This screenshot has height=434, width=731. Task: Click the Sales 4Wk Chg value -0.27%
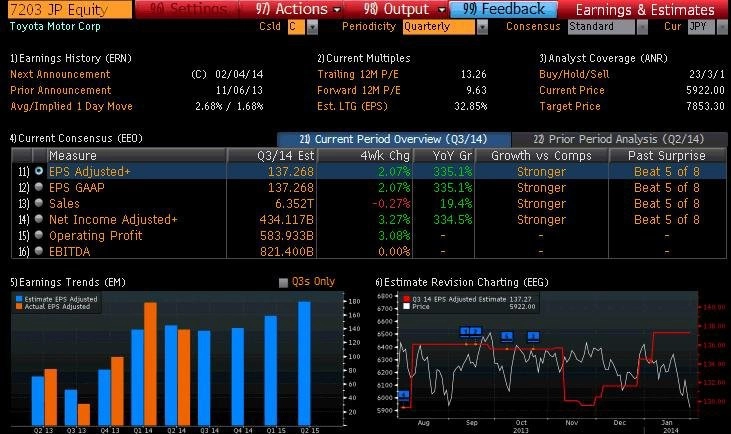coord(391,203)
